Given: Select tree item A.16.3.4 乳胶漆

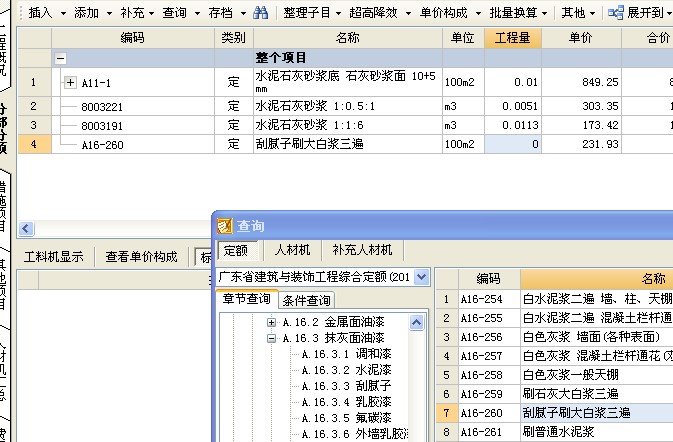Looking at the screenshot, I should pyautogui.click(x=346, y=402).
